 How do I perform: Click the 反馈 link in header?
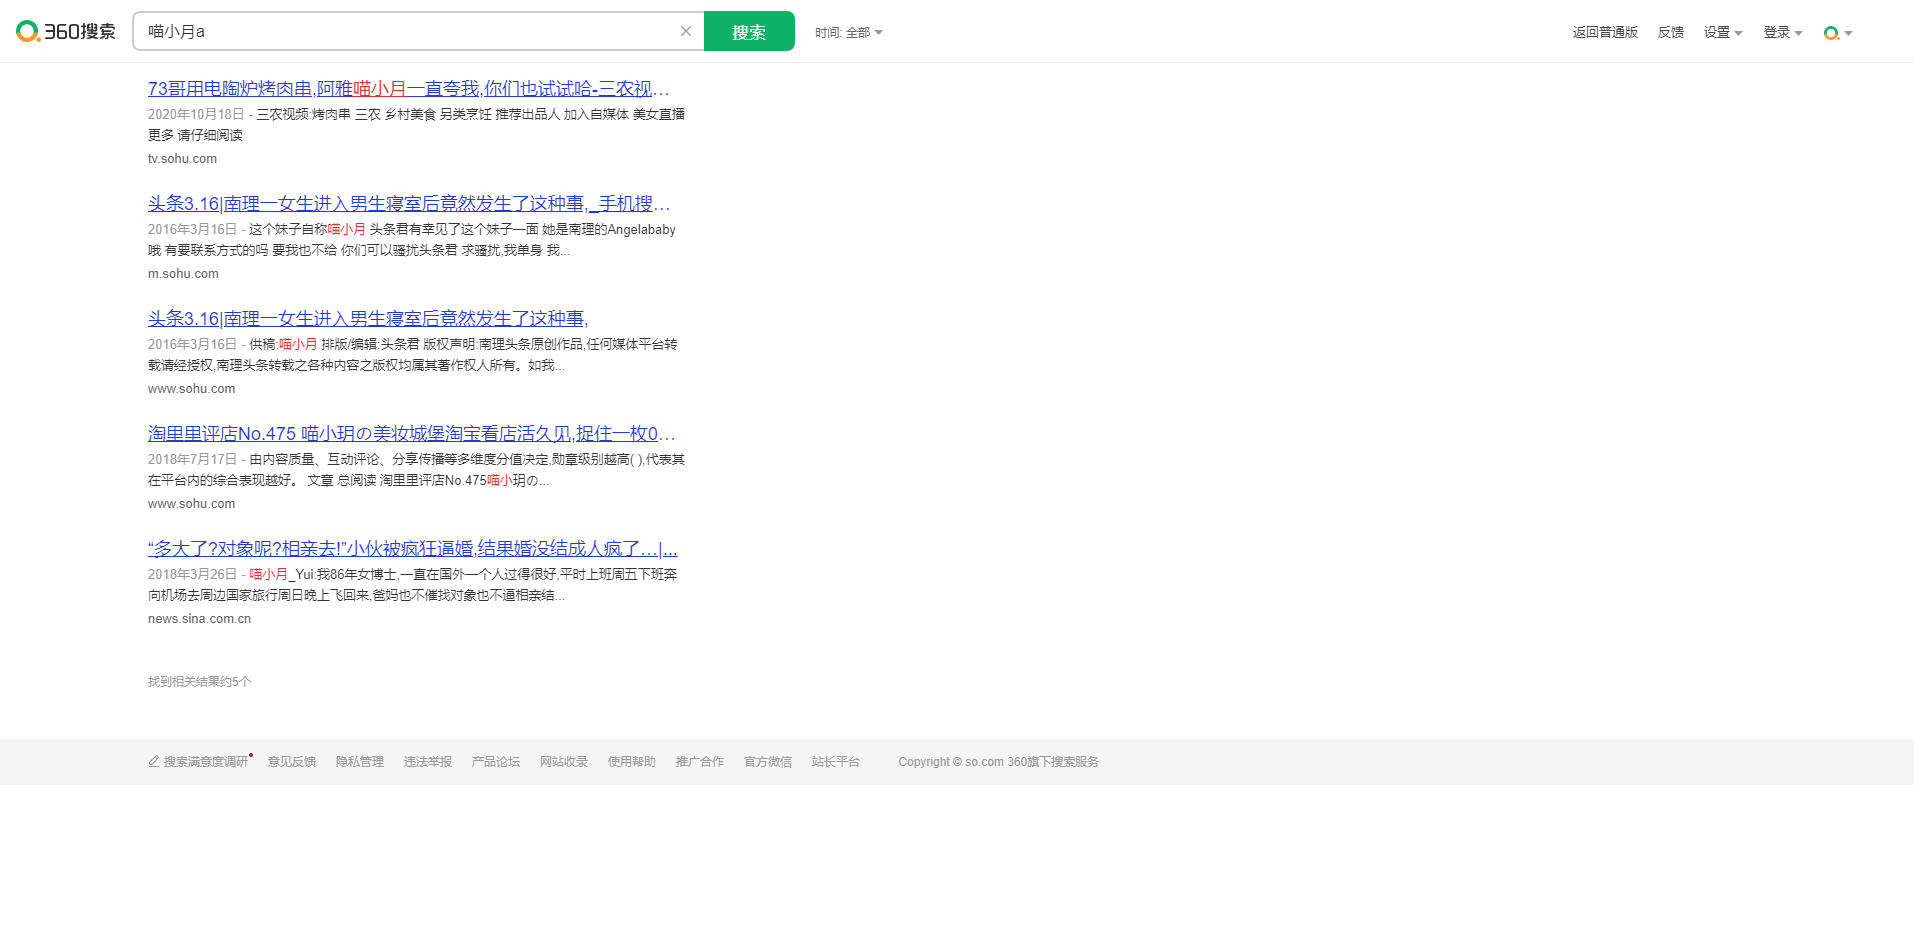[x=1671, y=33]
